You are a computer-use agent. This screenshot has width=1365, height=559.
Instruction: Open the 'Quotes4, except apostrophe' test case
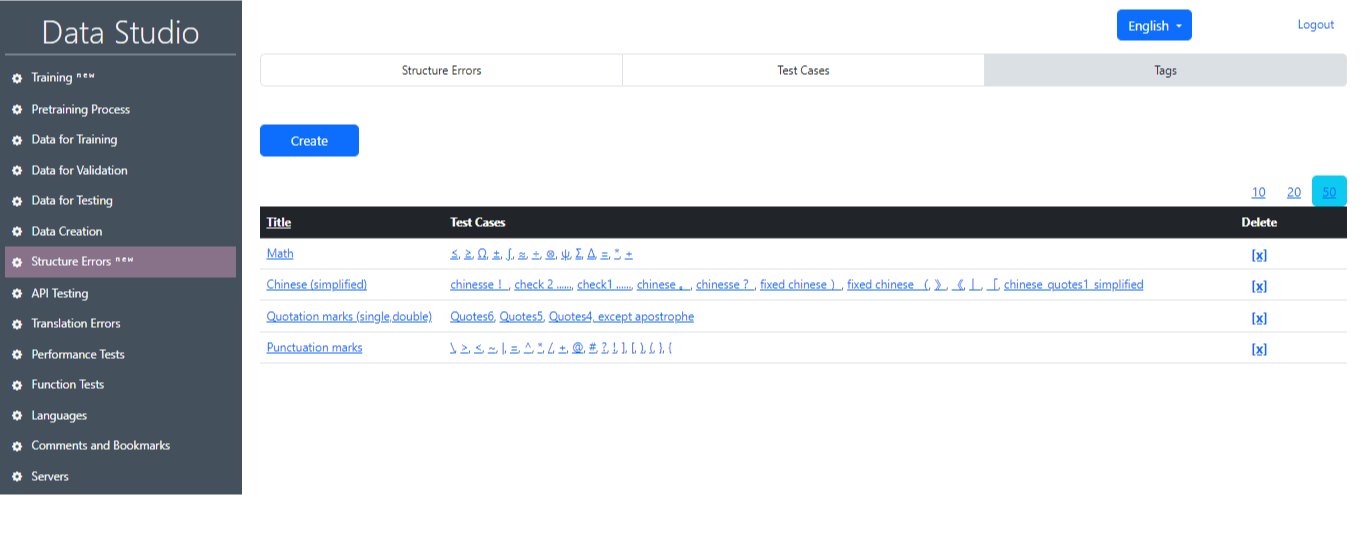click(x=621, y=317)
